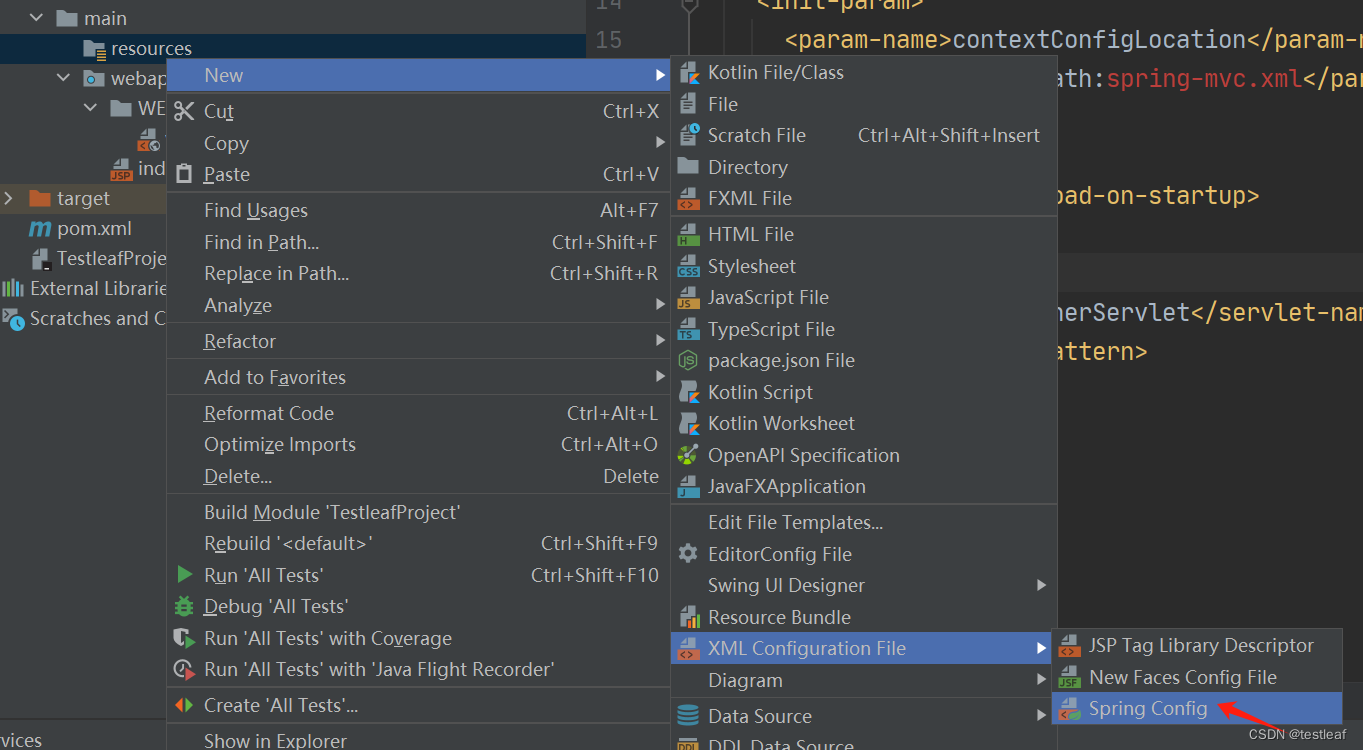Select Build Module 'TestleafProject'

tap(418, 512)
